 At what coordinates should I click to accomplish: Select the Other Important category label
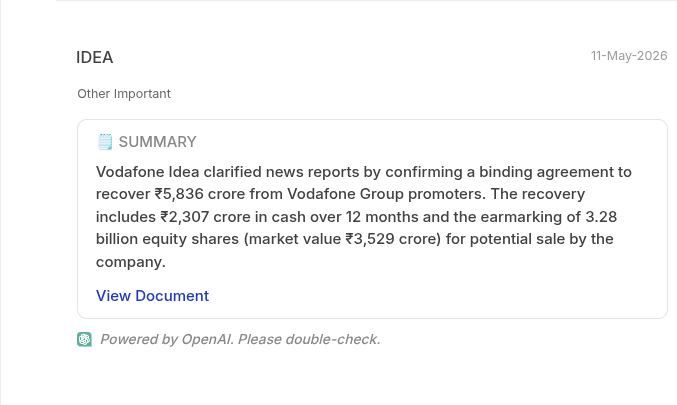coord(124,94)
